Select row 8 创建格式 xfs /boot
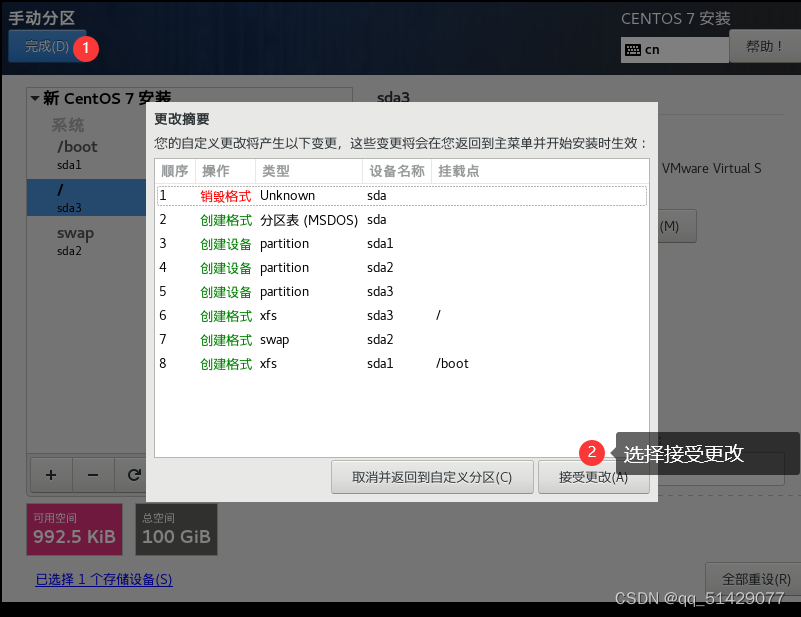Screen dimensions: 801x617 pos(402,364)
